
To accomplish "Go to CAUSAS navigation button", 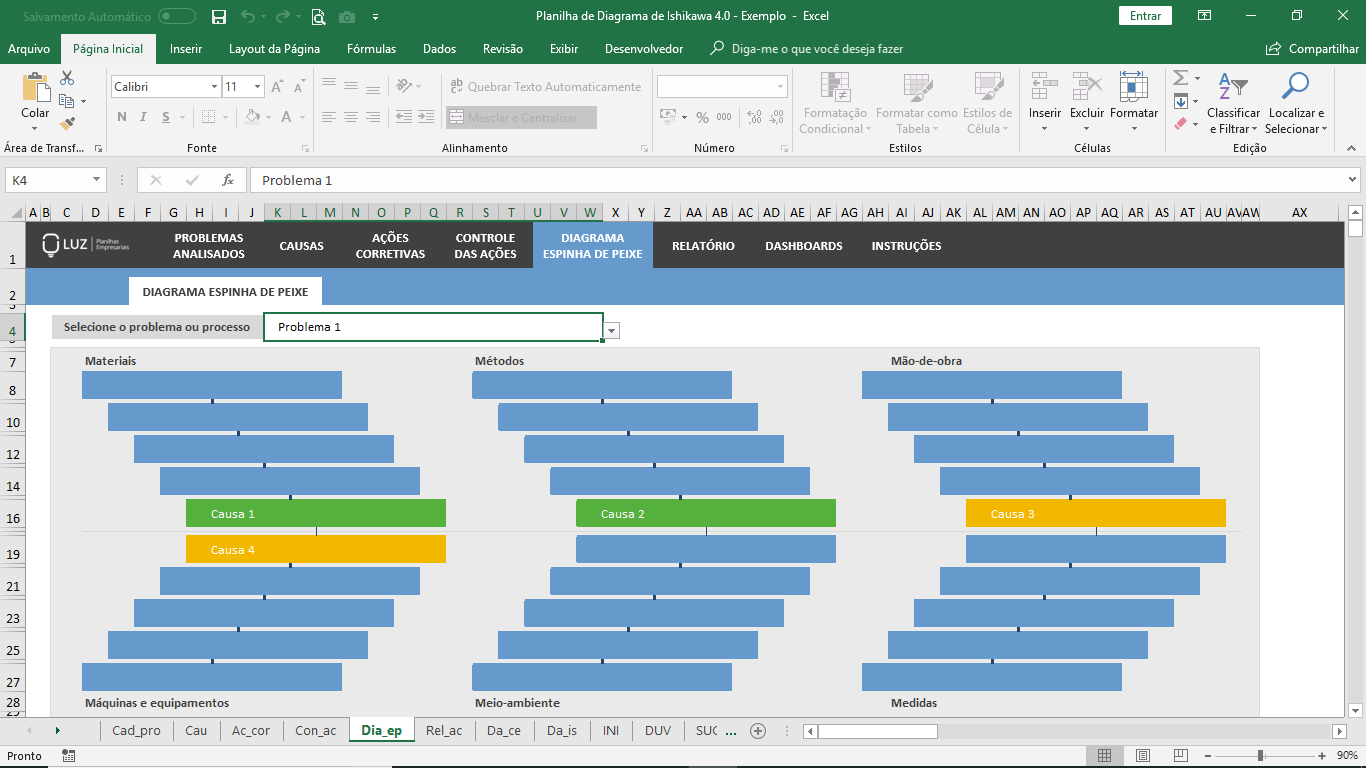I will (x=301, y=246).
